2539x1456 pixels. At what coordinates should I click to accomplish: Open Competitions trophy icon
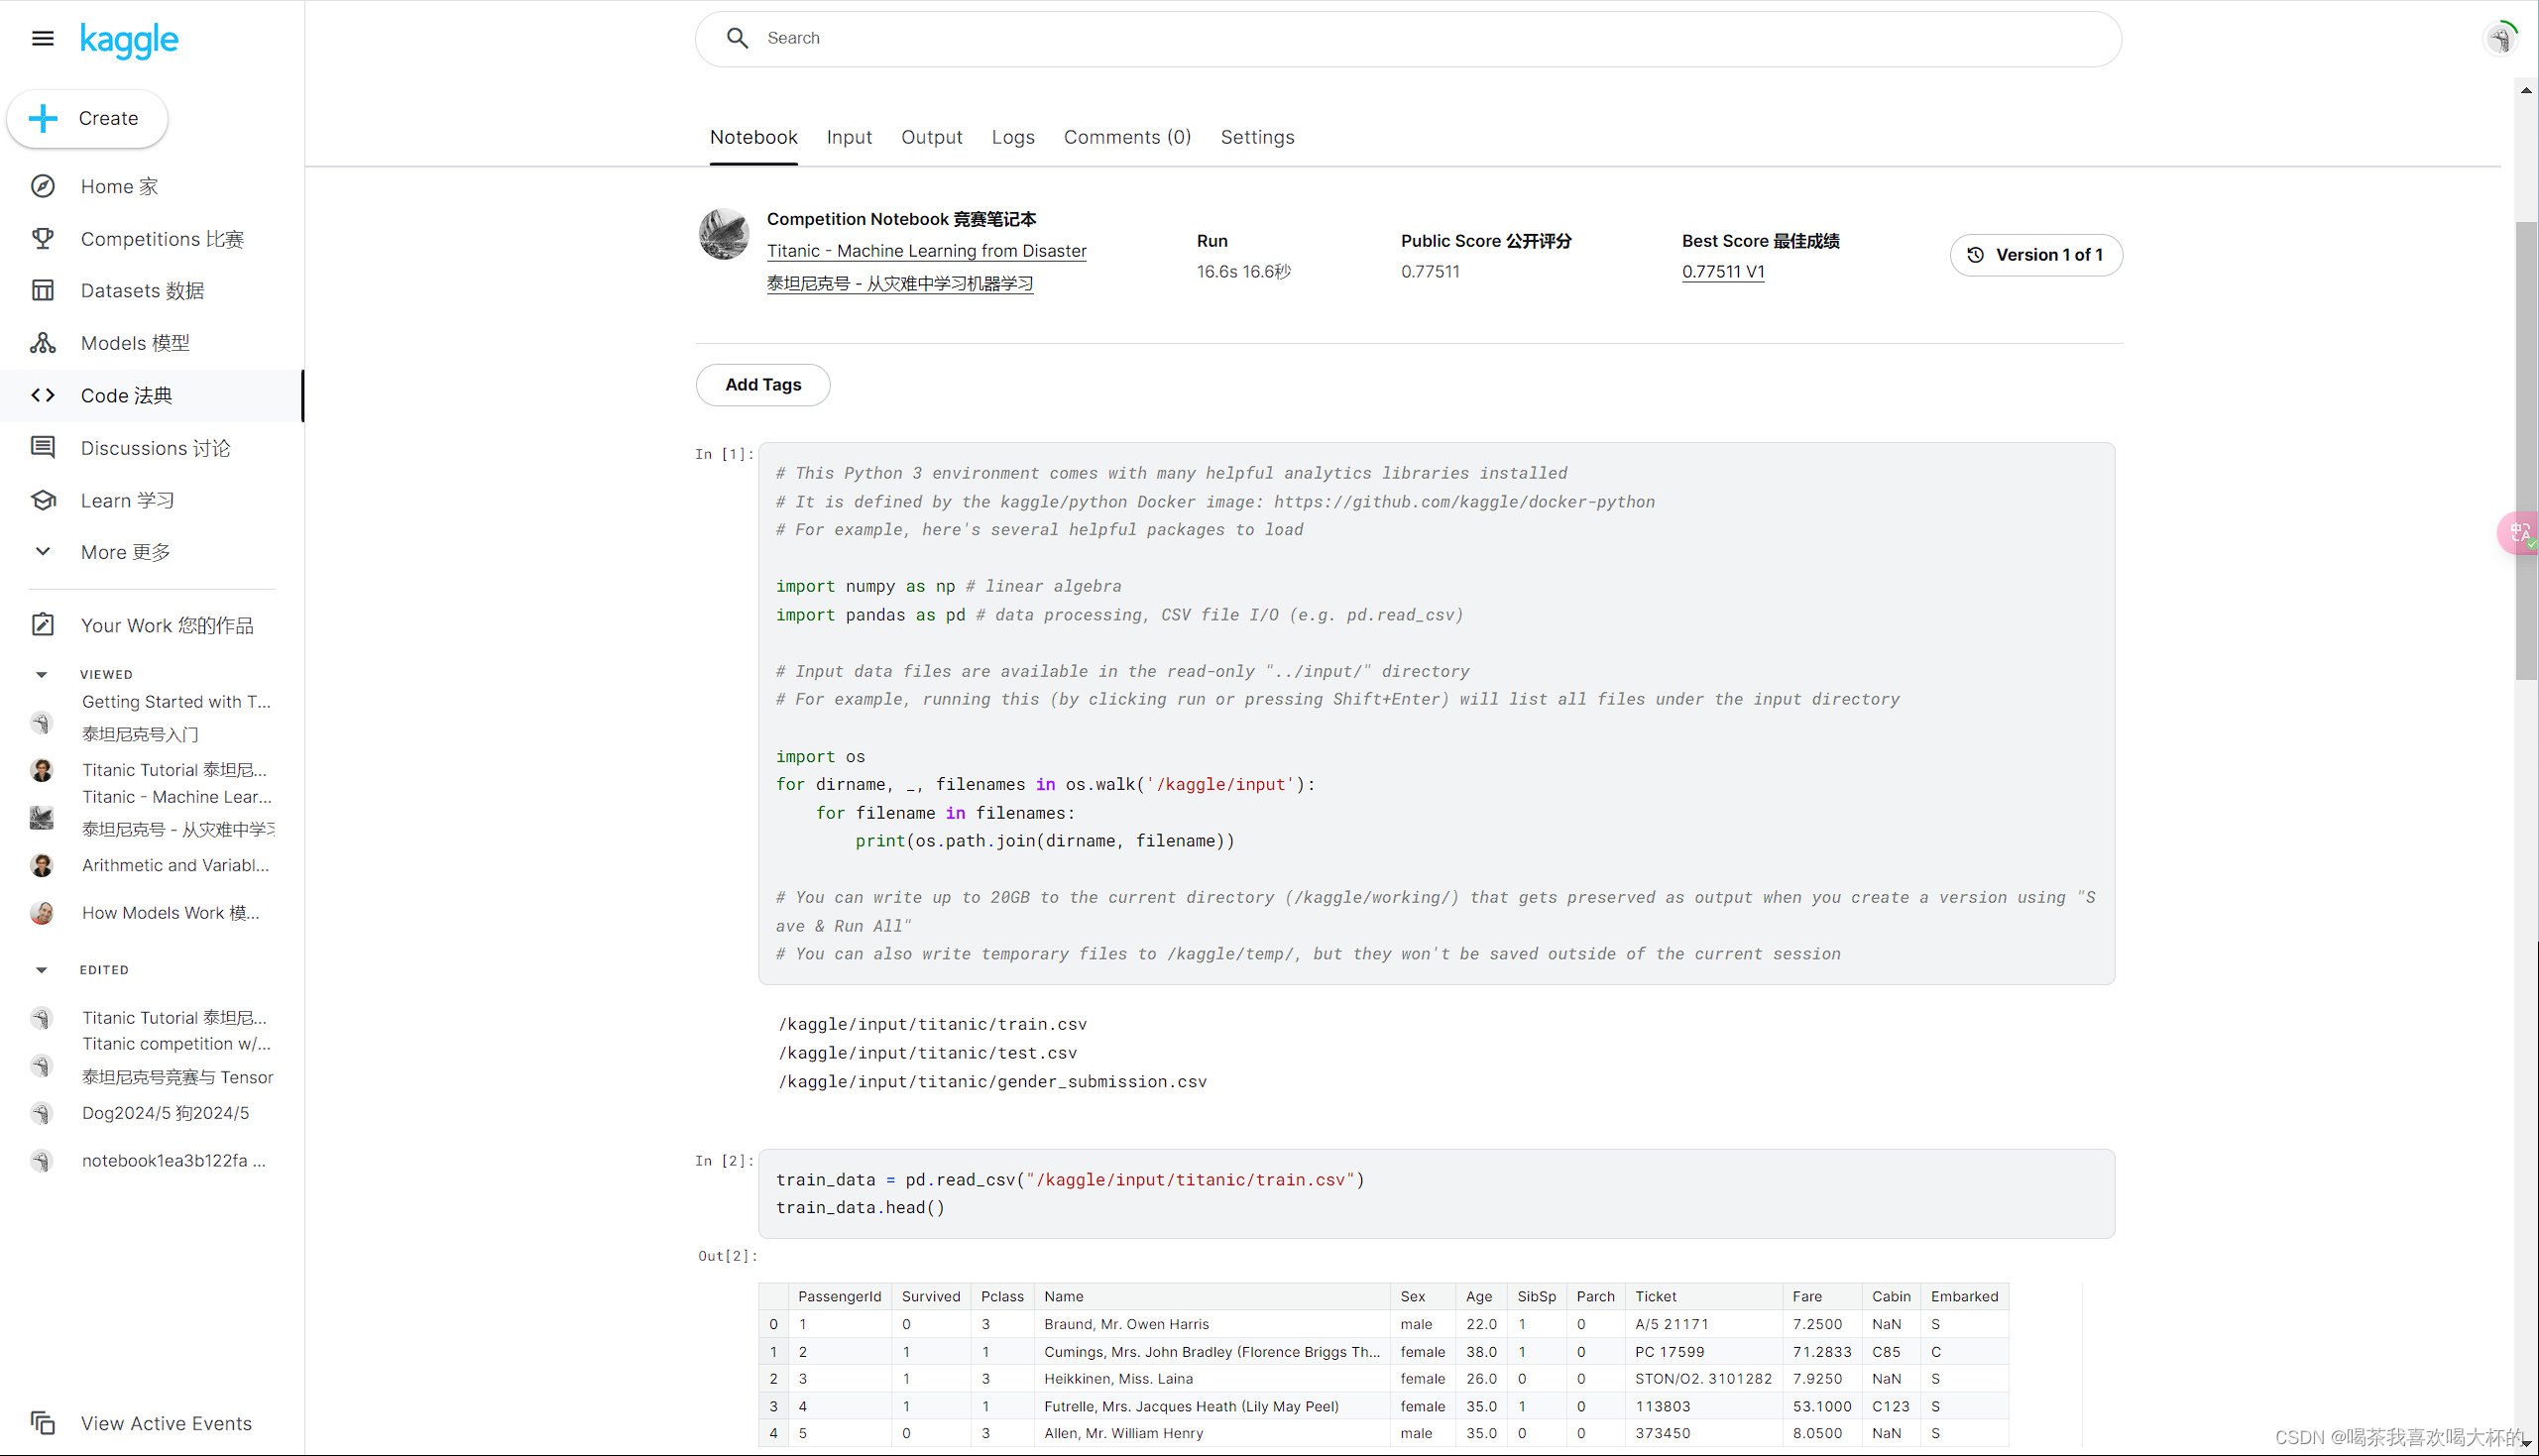(42, 238)
